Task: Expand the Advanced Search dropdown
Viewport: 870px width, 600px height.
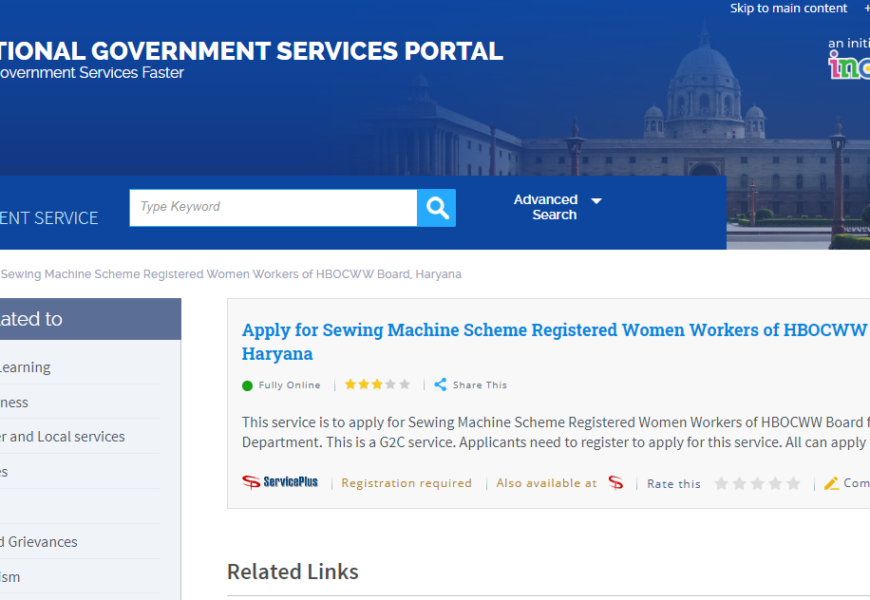Action: coord(546,207)
